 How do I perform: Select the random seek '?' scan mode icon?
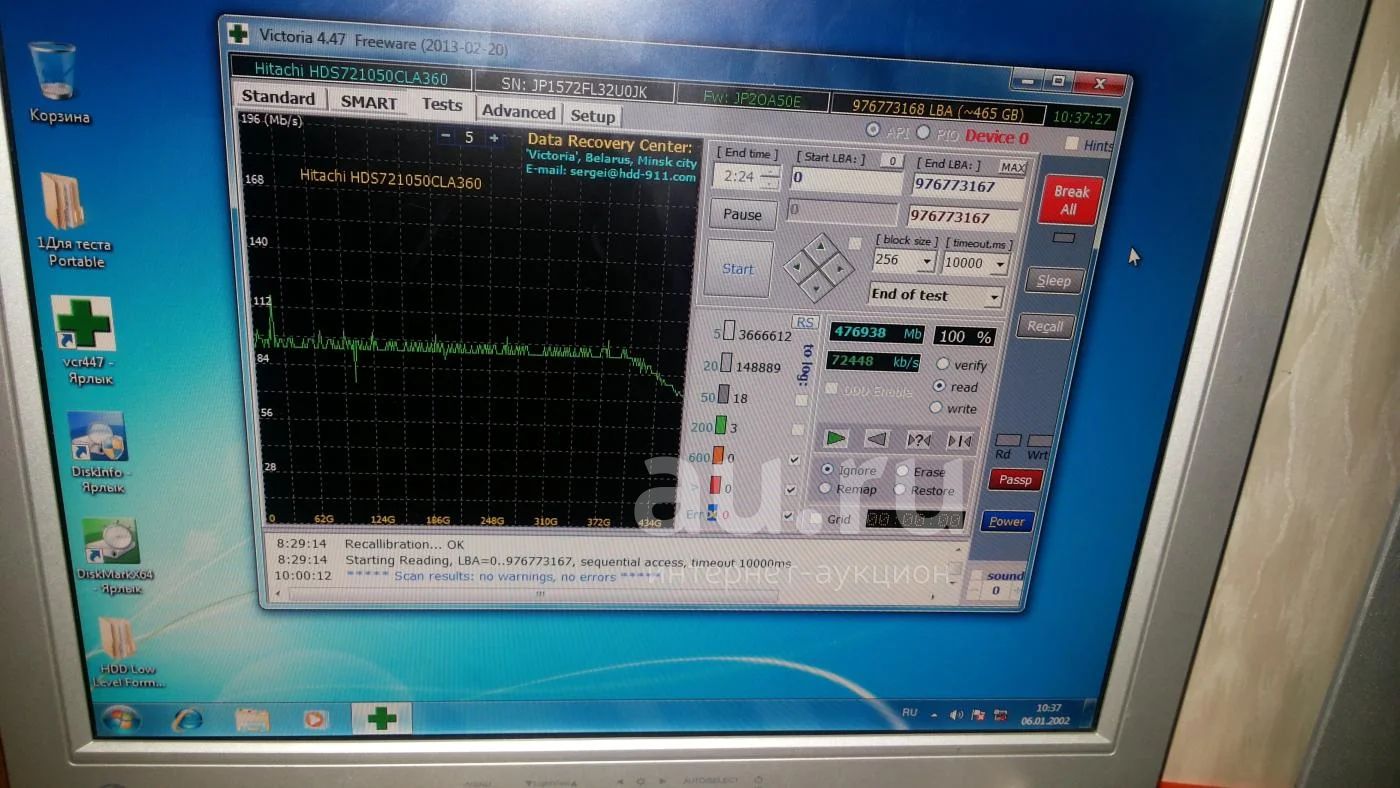[x=918, y=439]
